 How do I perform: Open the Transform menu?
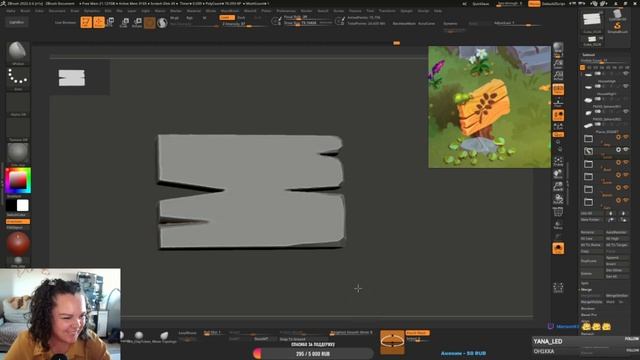(x=387, y=11)
